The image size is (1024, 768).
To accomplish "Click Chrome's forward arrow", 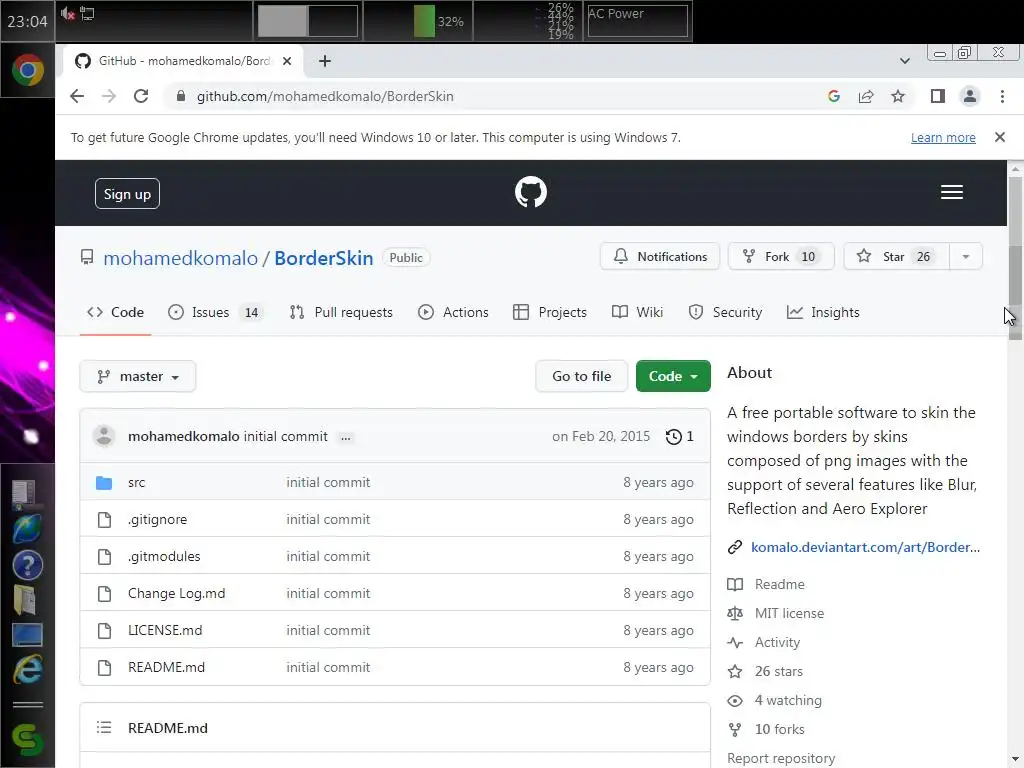I will click(x=108, y=96).
